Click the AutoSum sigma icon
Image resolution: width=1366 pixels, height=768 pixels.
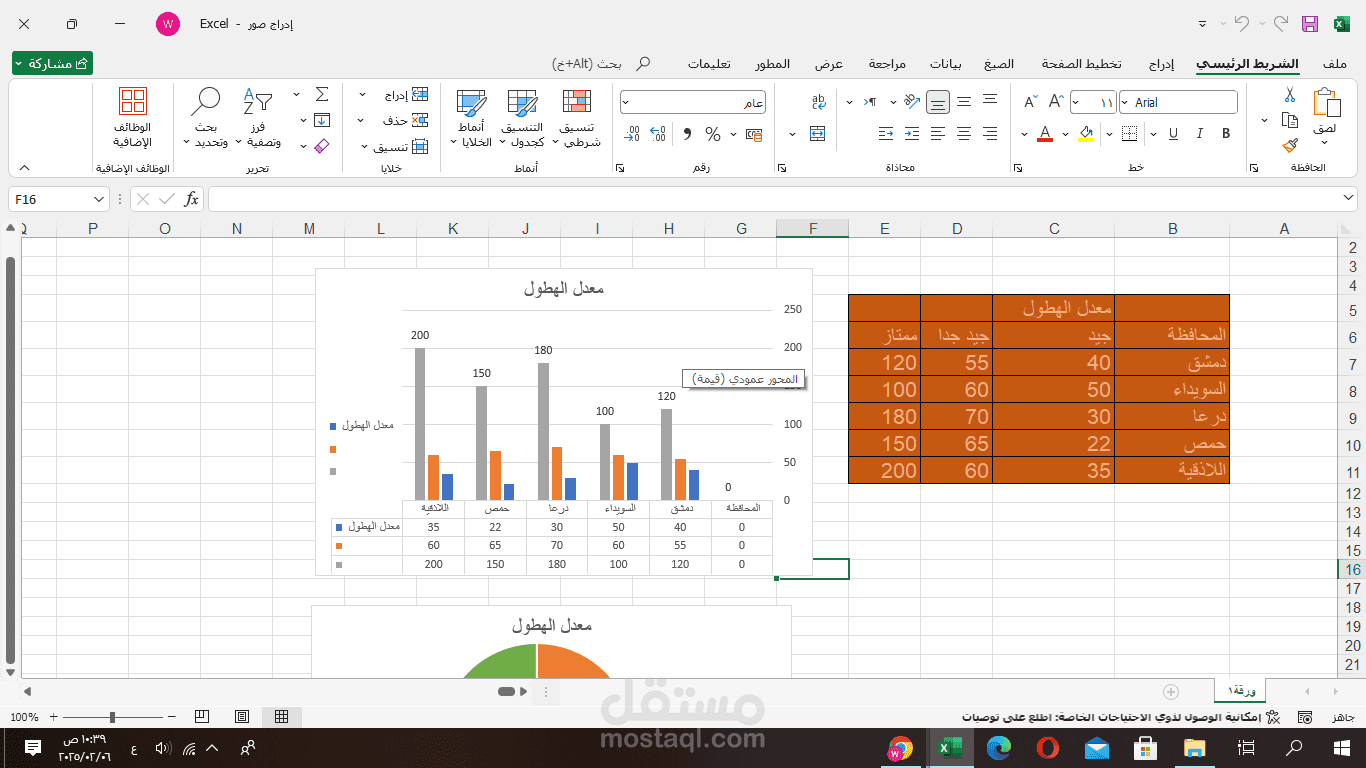[322, 95]
